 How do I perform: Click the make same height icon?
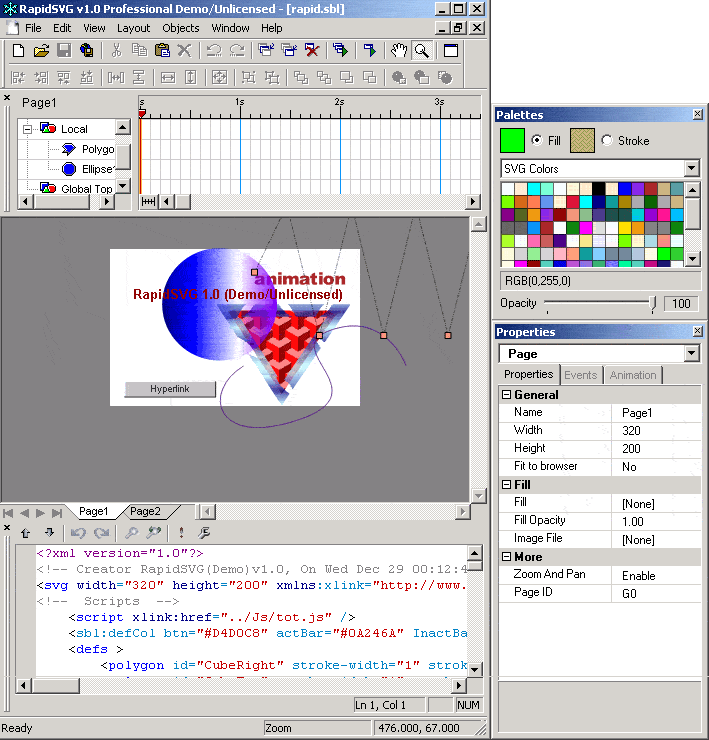tap(191, 77)
